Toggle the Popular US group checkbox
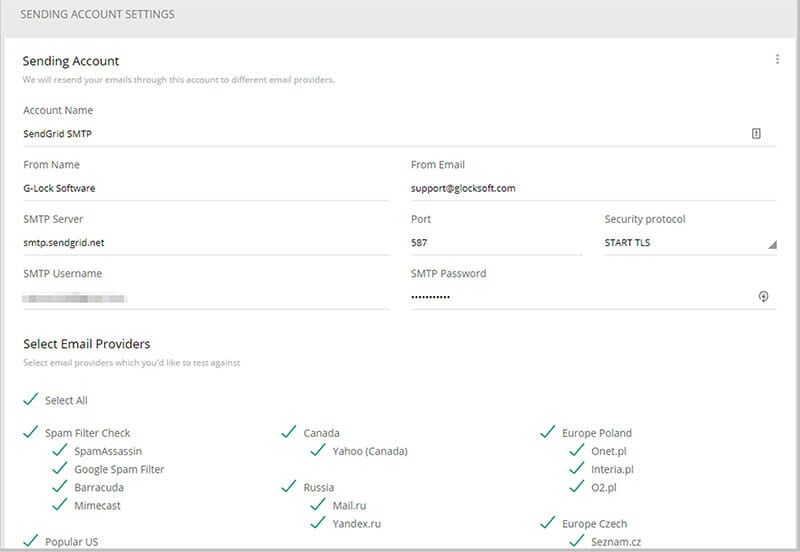 coord(31,541)
